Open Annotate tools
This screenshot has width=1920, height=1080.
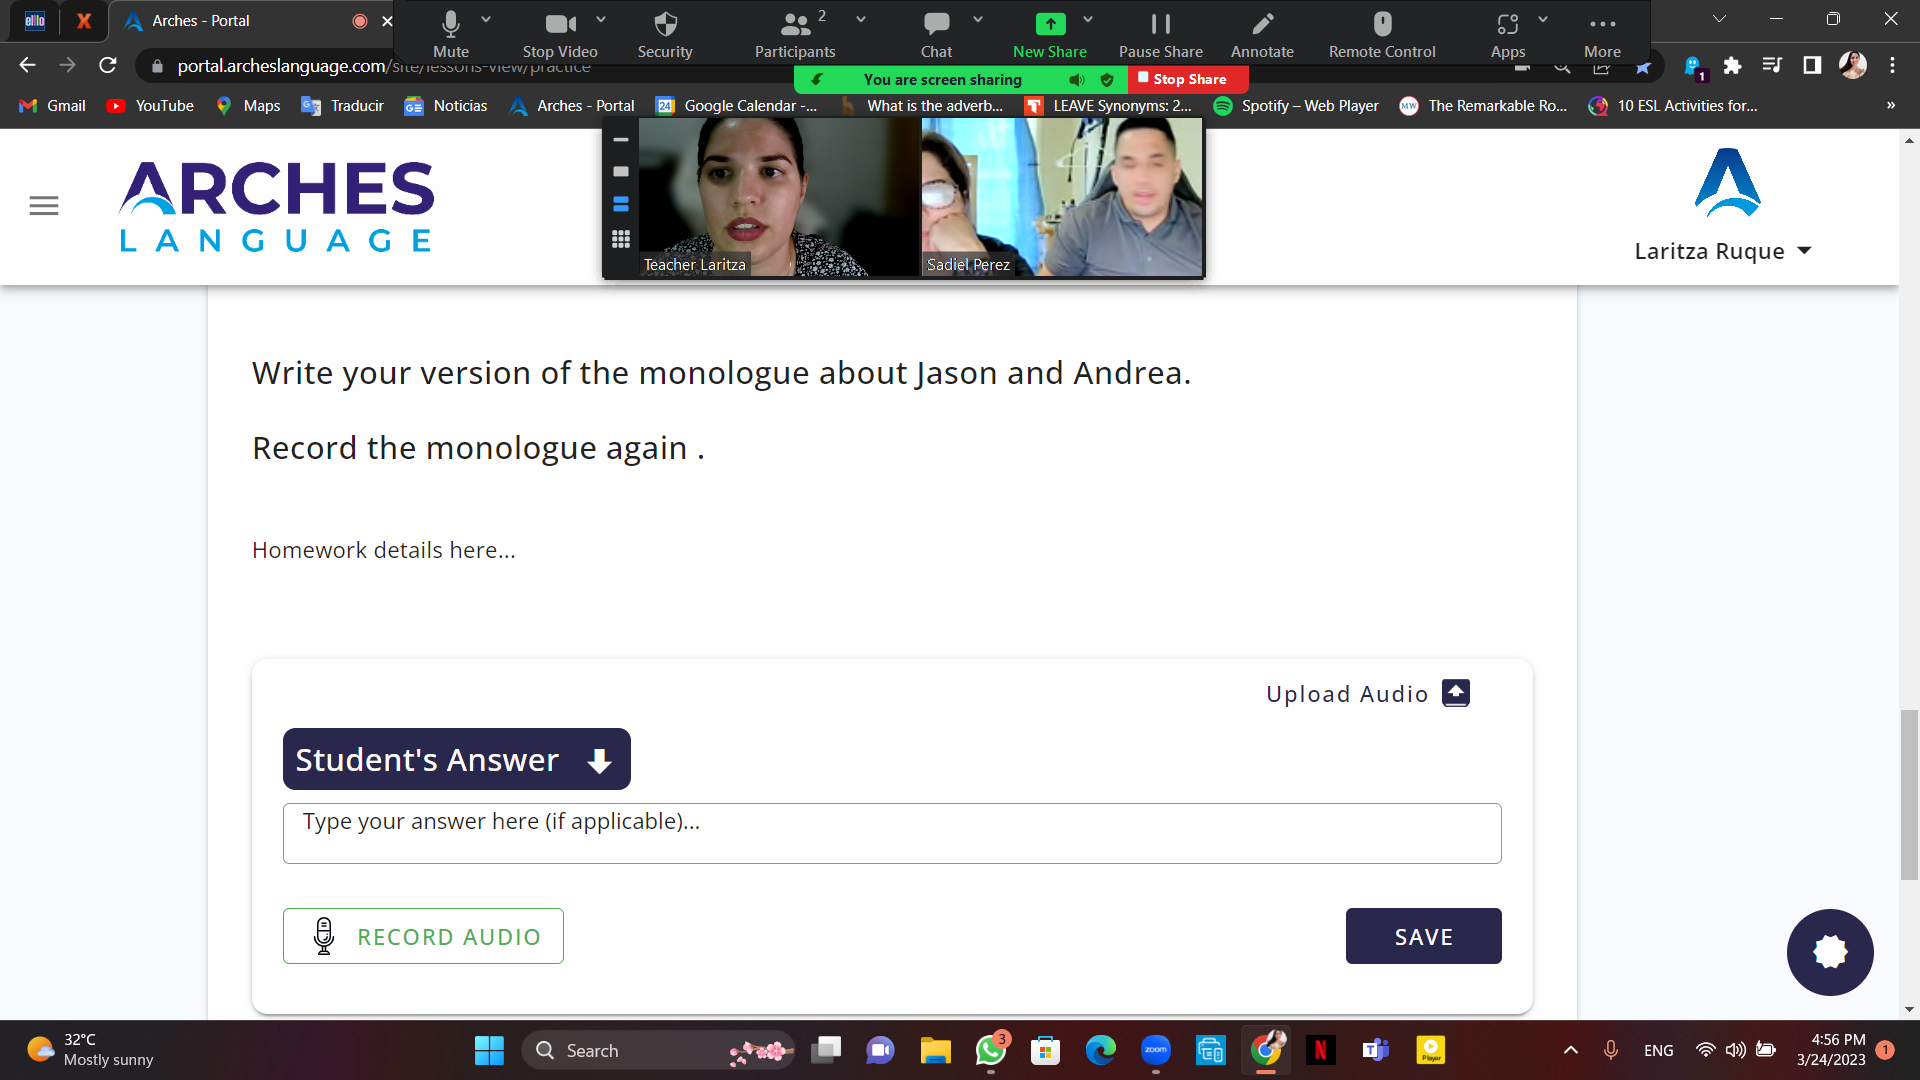[1262, 34]
